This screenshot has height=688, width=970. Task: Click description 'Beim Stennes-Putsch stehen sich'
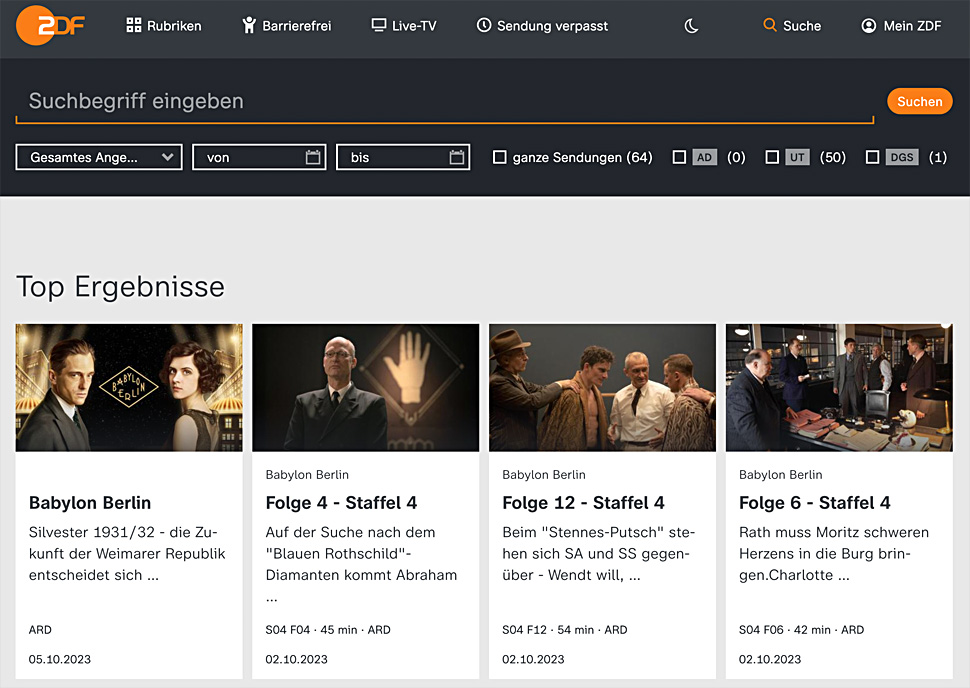pyautogui.click(x=599, y=554)
